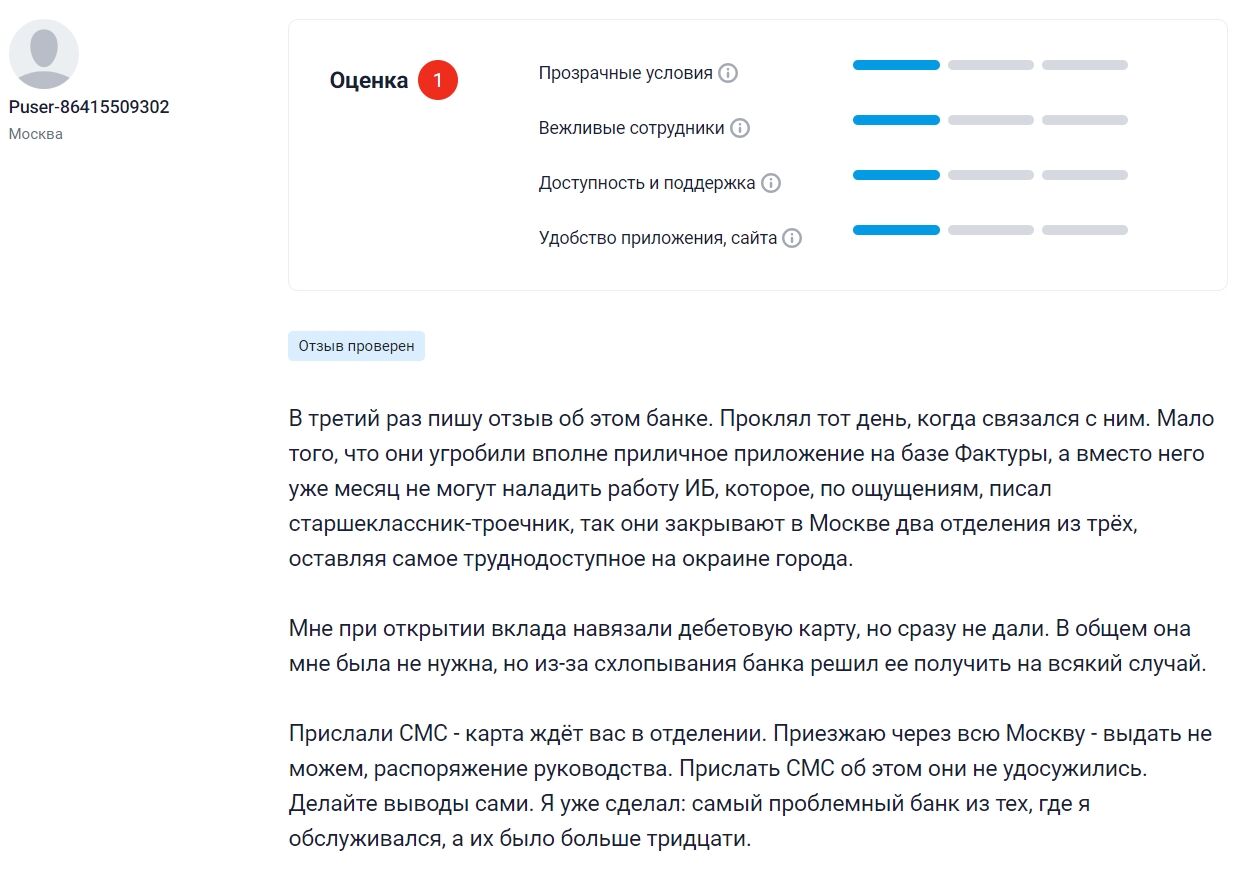This screenshot has width=1254, height=876.
Task: Click the Вежливые сотрудники label
Action: coord(631,128)
